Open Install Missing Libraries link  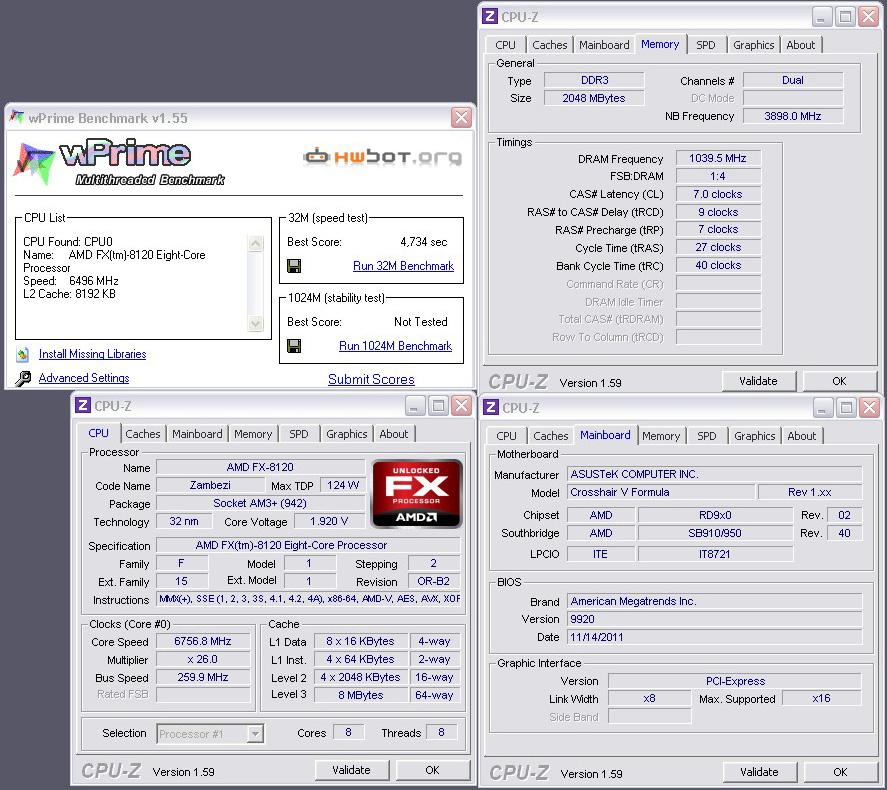tap(92, 354)
